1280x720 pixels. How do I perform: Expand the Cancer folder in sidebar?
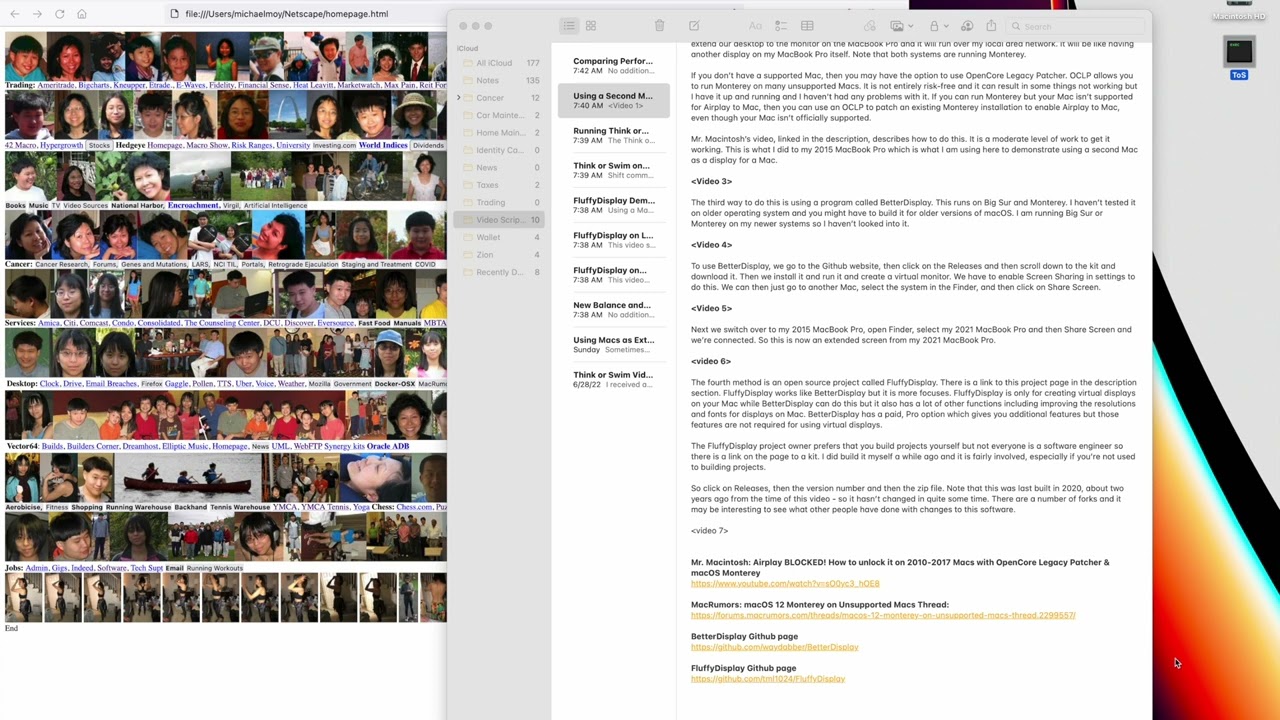(x=459, y=98)
